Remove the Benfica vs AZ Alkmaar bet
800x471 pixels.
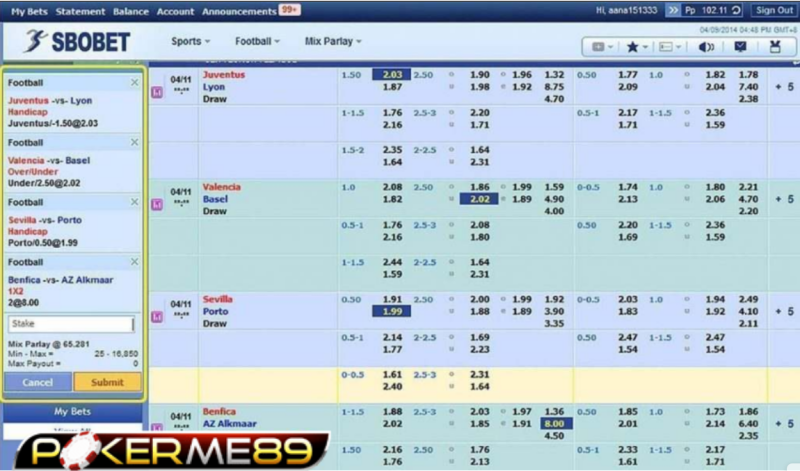134,261
